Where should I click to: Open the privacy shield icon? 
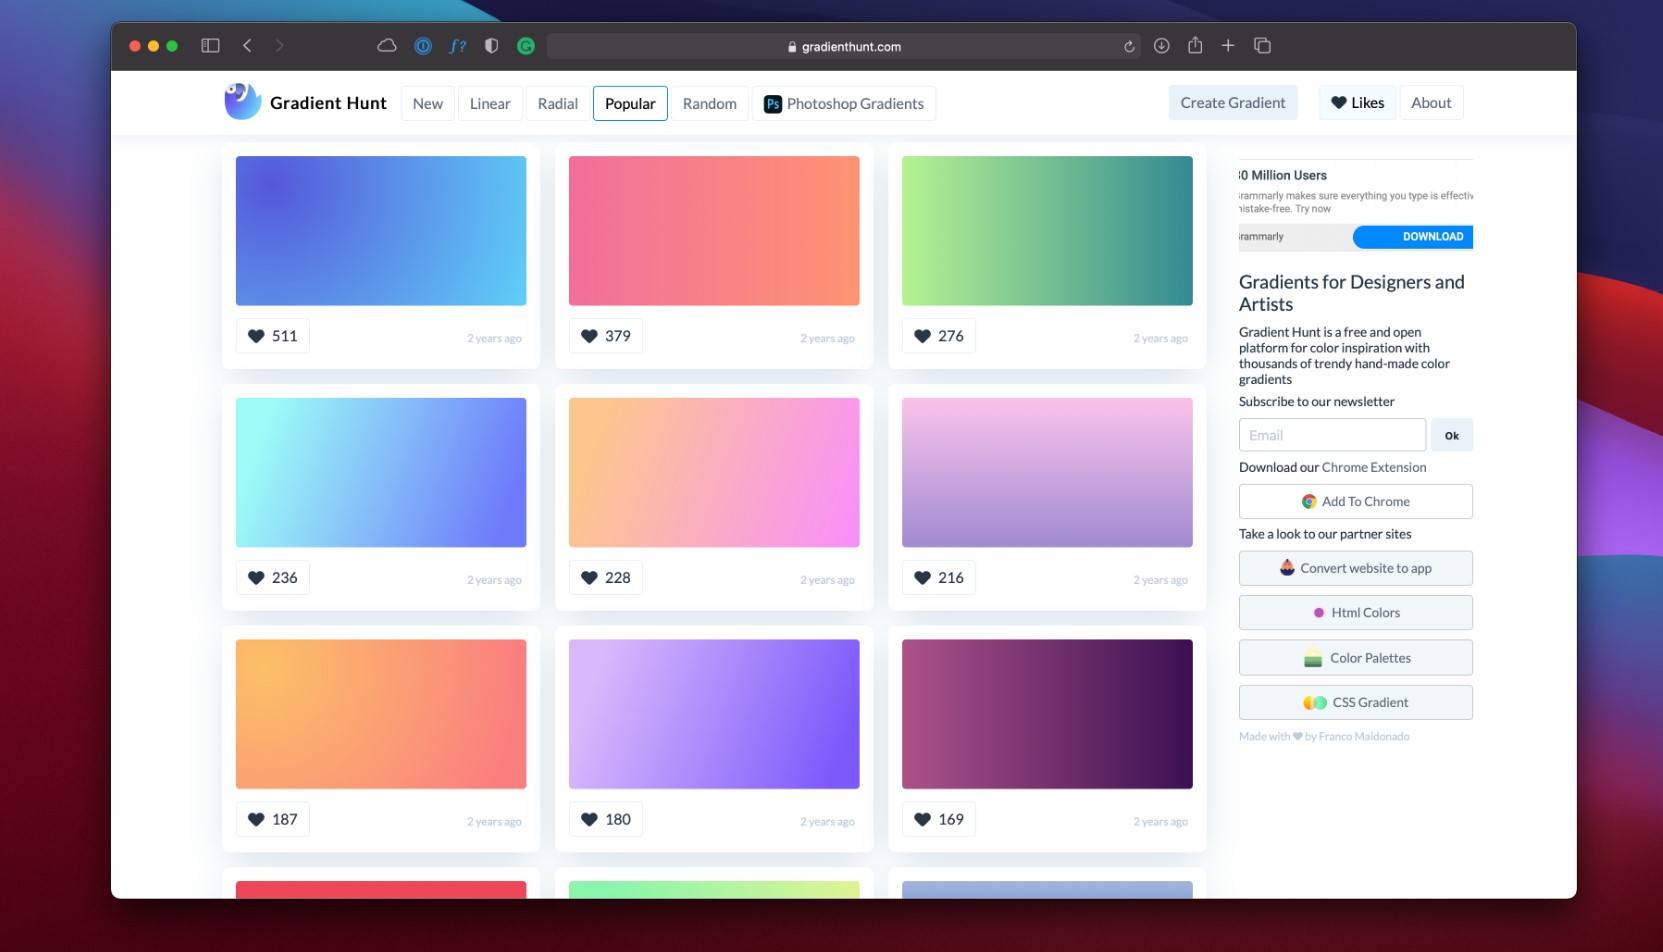point(491,46)
